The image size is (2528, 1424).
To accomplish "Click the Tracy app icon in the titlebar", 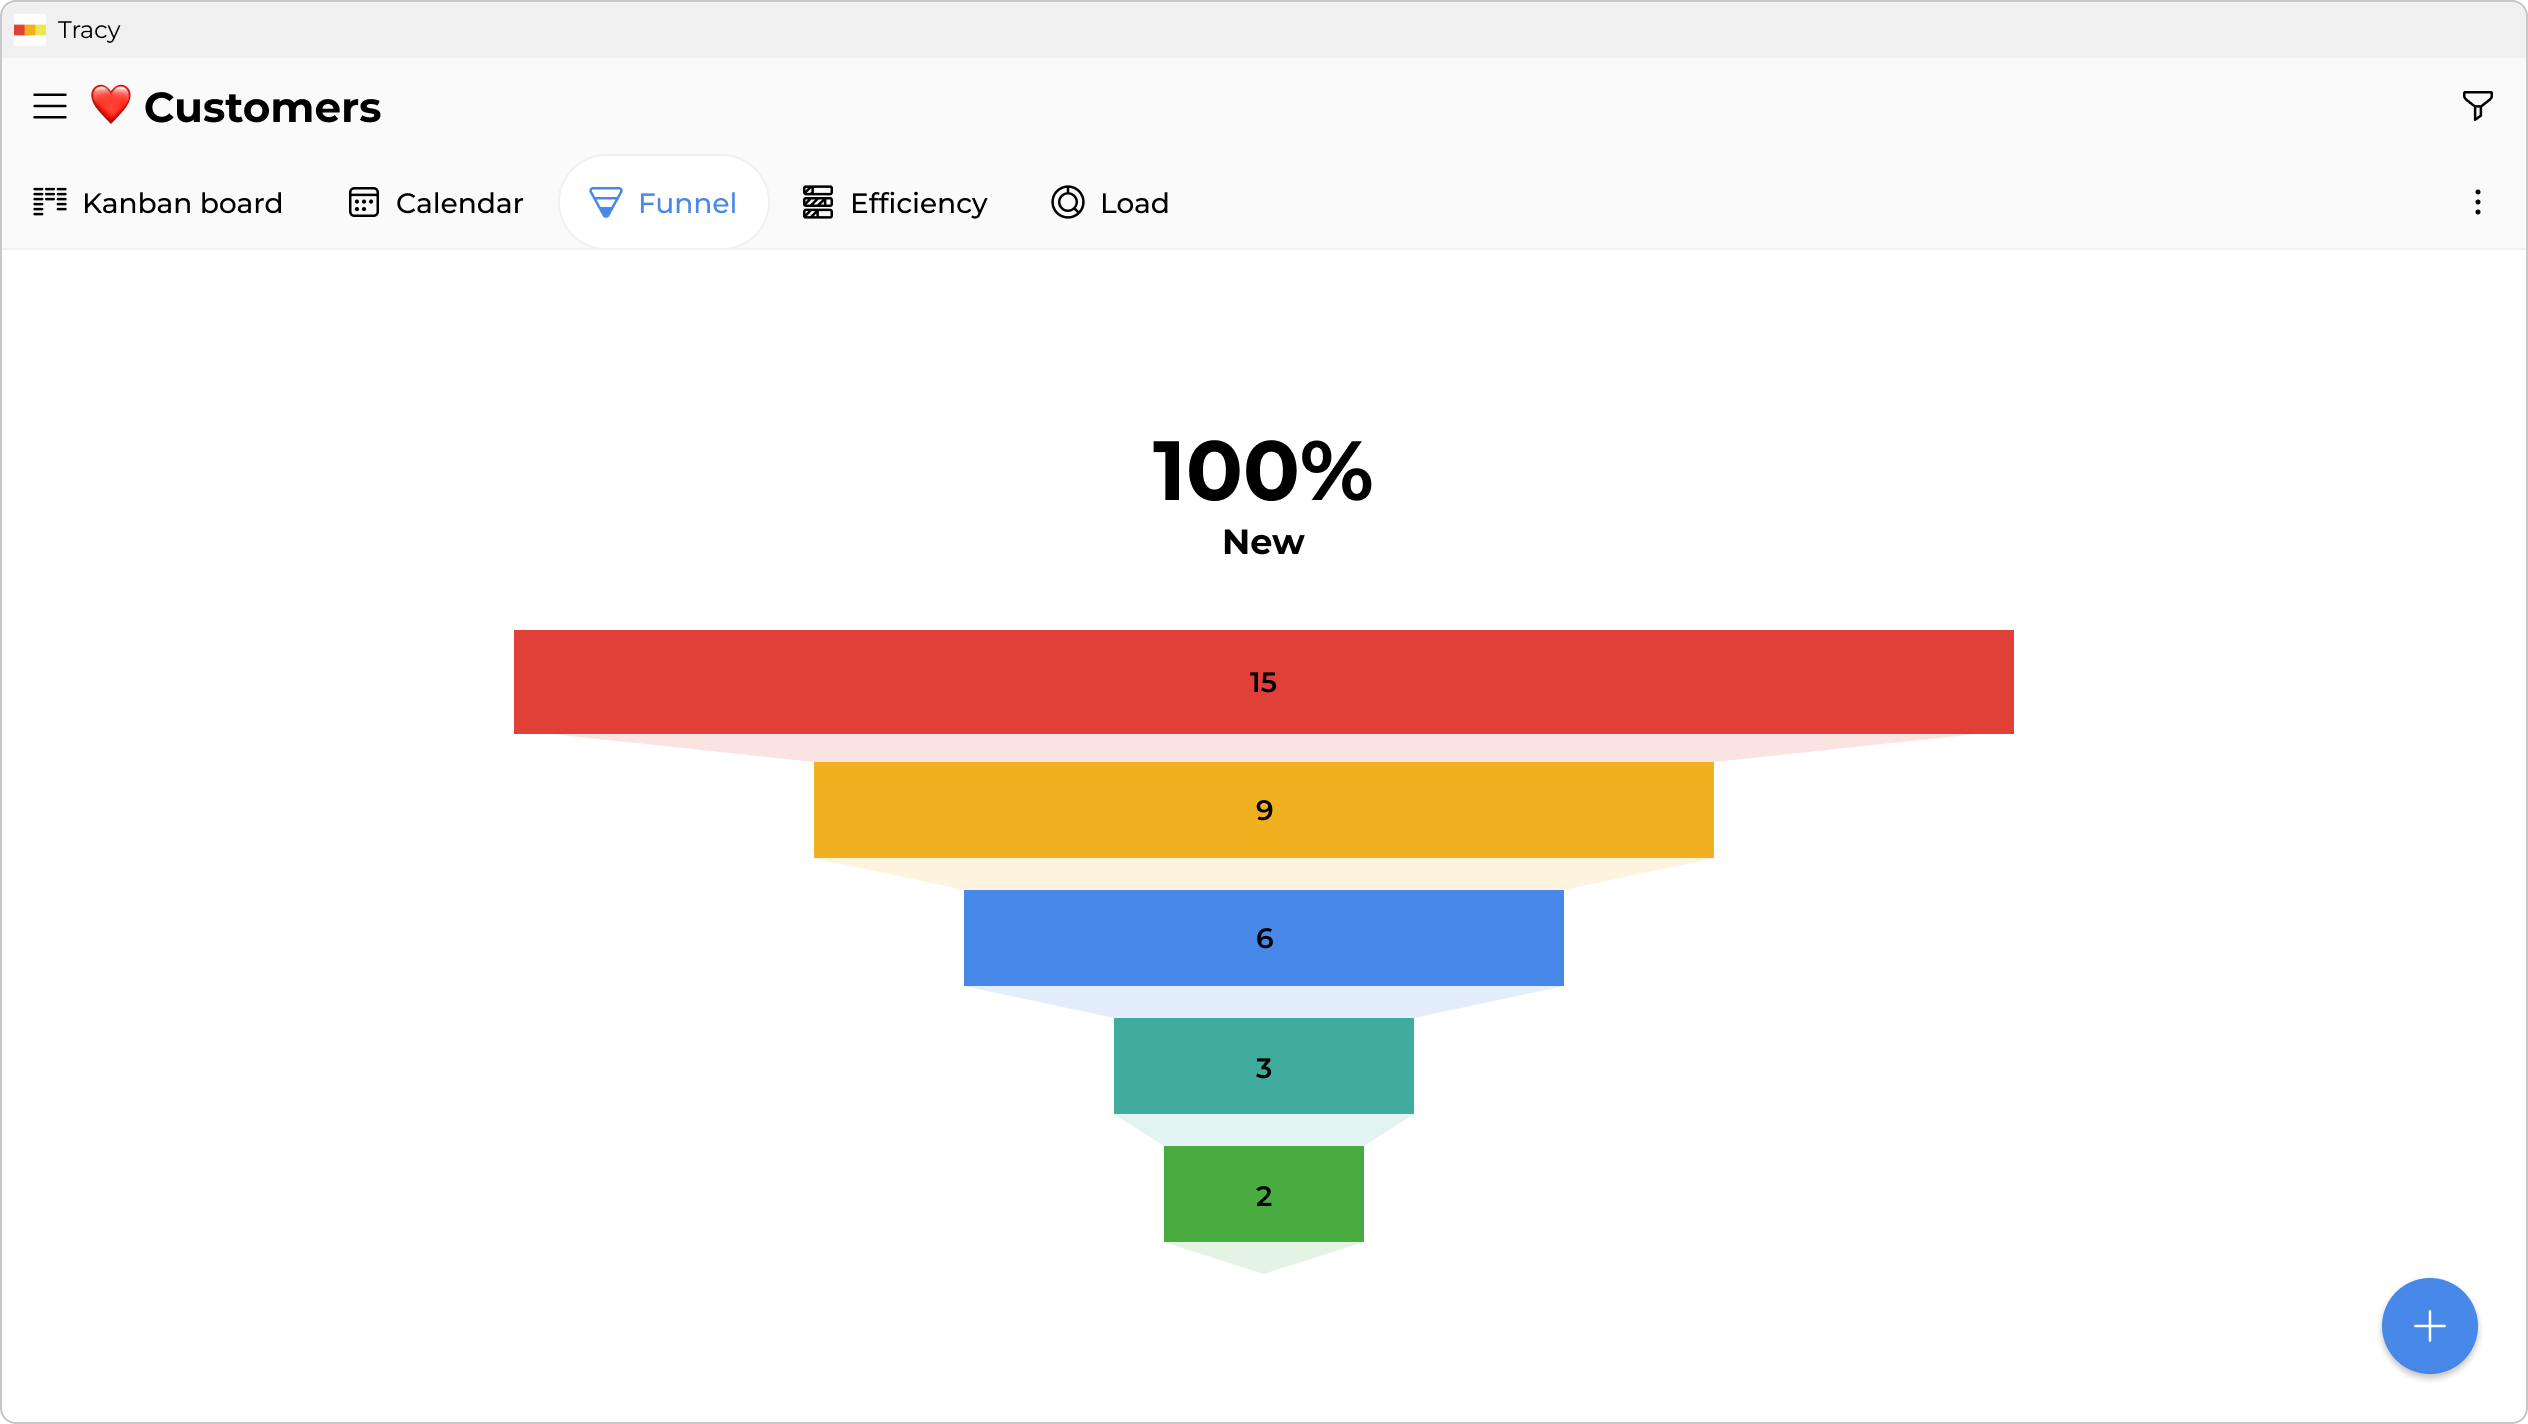I will point(29,30).
